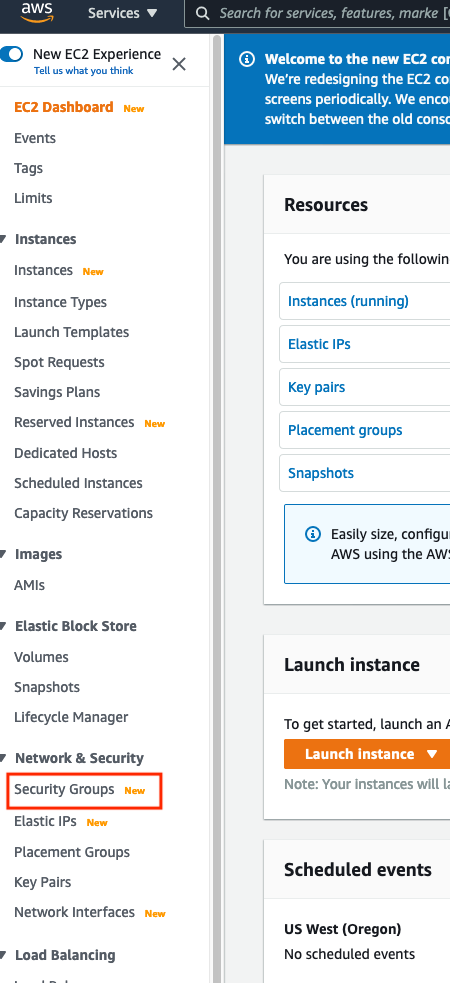Click the Resources panel heading
The height and width of the screenshot is (983, 450).
(326, 205)
